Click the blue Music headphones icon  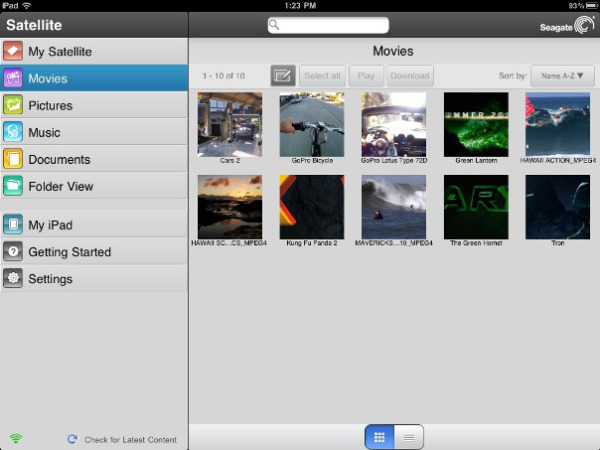(x=13, y=132)
